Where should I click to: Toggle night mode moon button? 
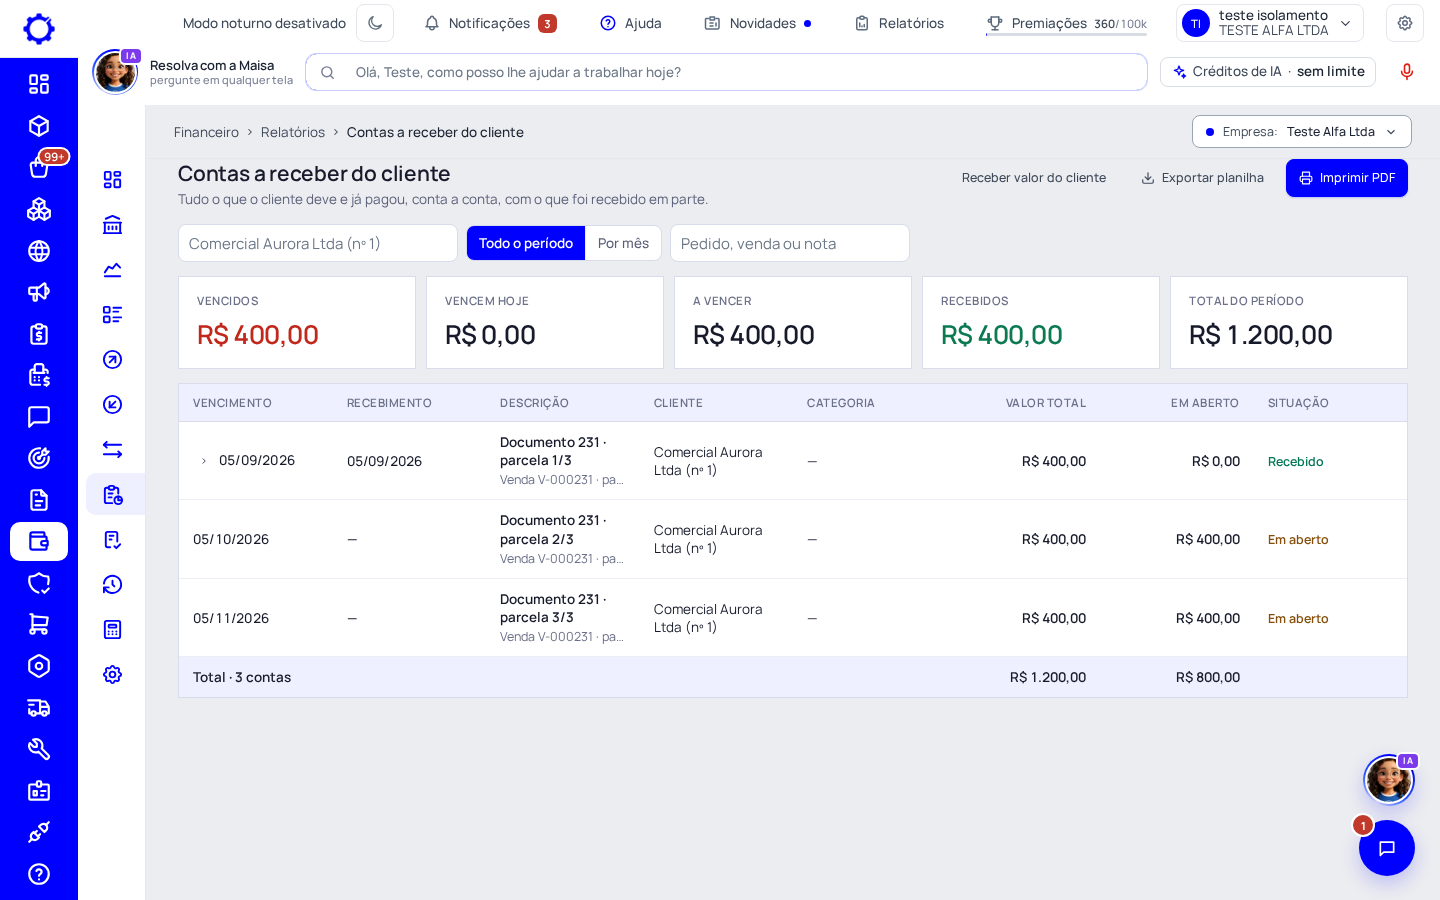pyautogui.click(x=375, y=23)
